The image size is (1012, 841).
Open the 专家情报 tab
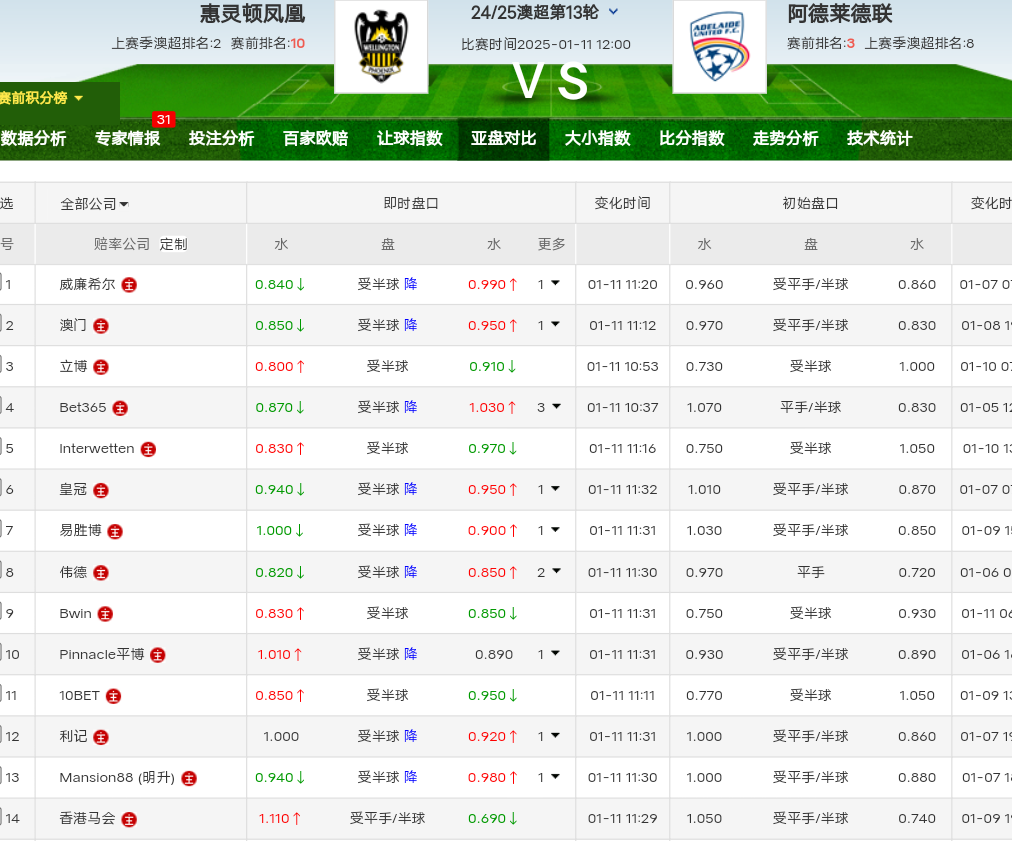point(127,139)
